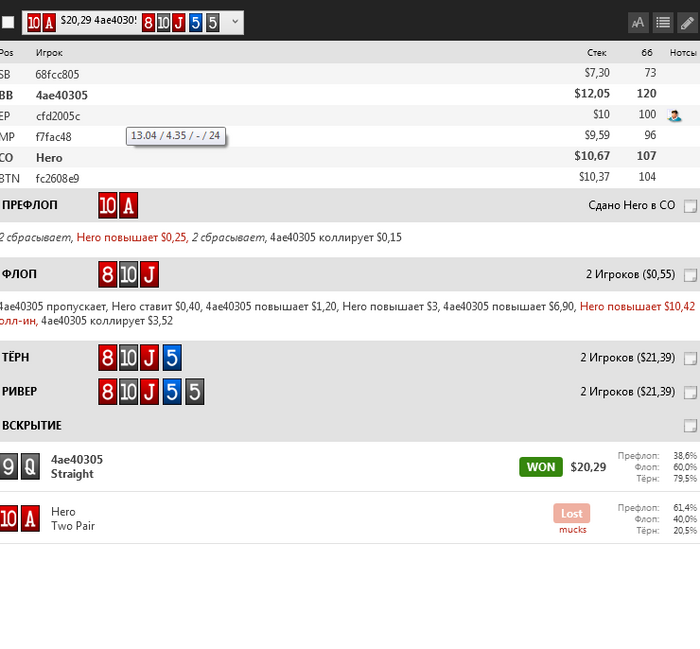Tick the white checkbox beside hand selector
The height and width of the screenshot is (649, 700).
click(x=8, y=22)
